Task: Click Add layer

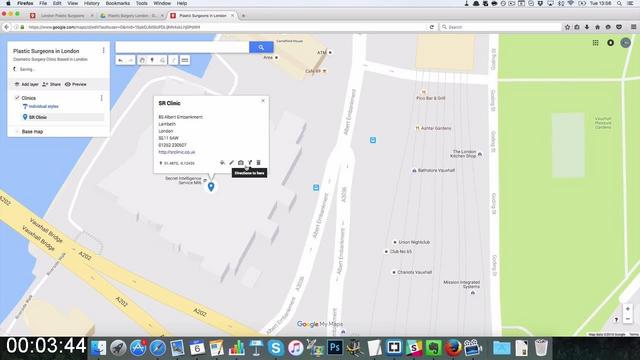Action: point(27,84)
